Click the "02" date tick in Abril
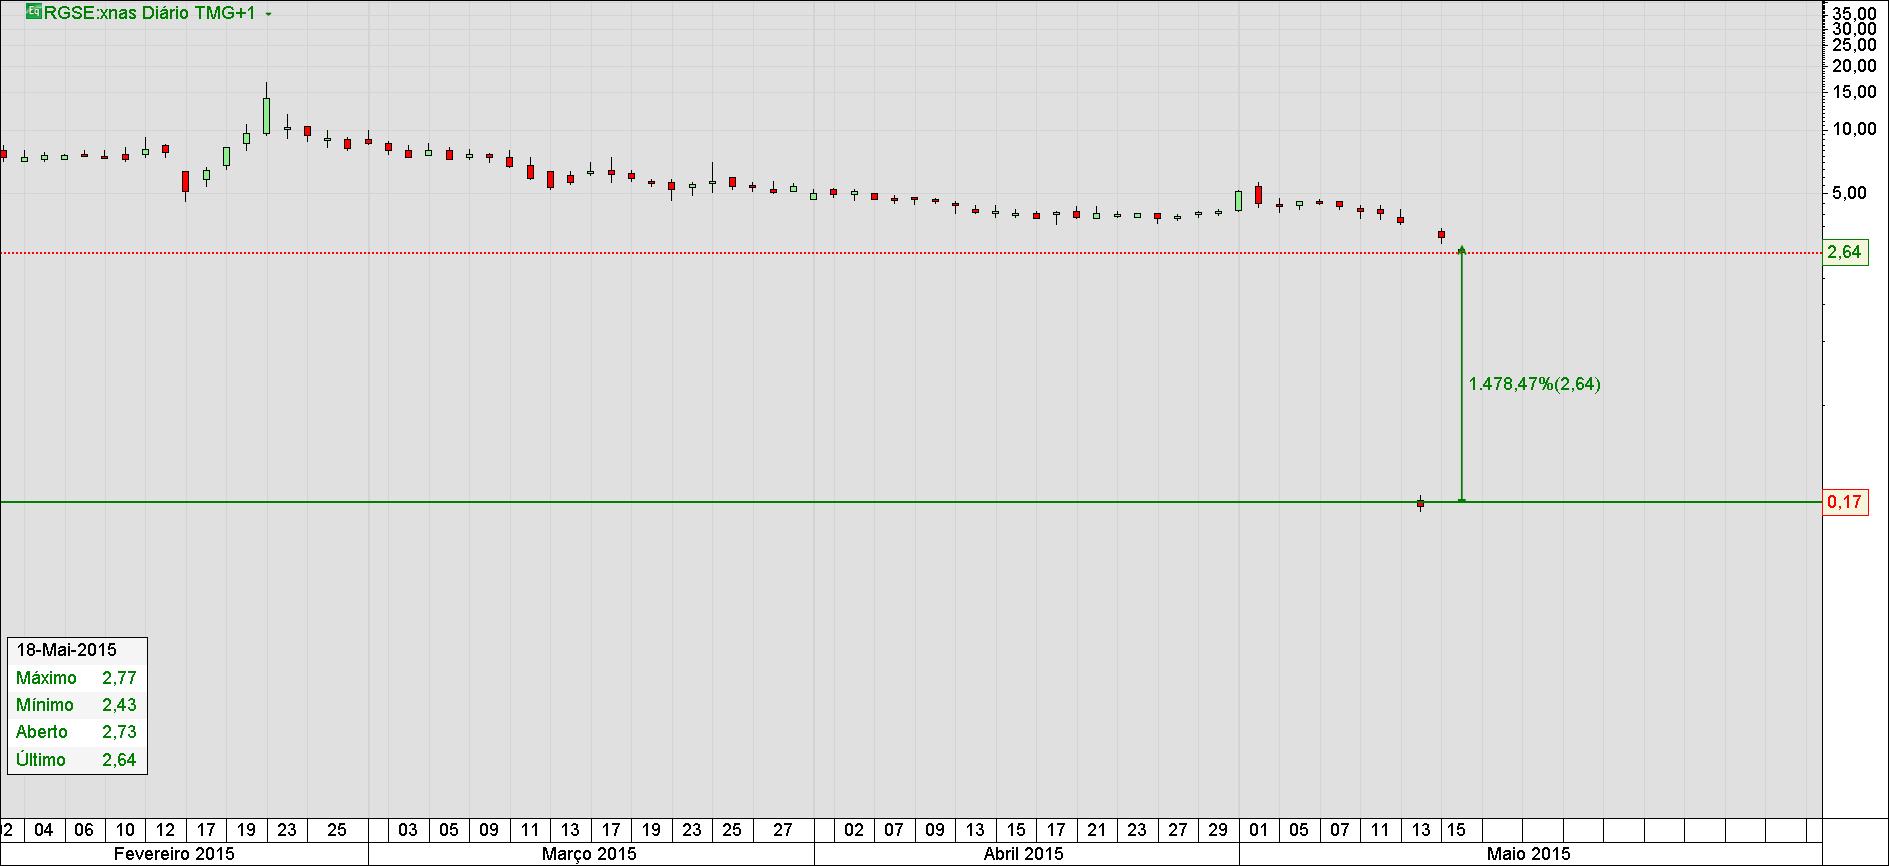 tap(854, 830)
